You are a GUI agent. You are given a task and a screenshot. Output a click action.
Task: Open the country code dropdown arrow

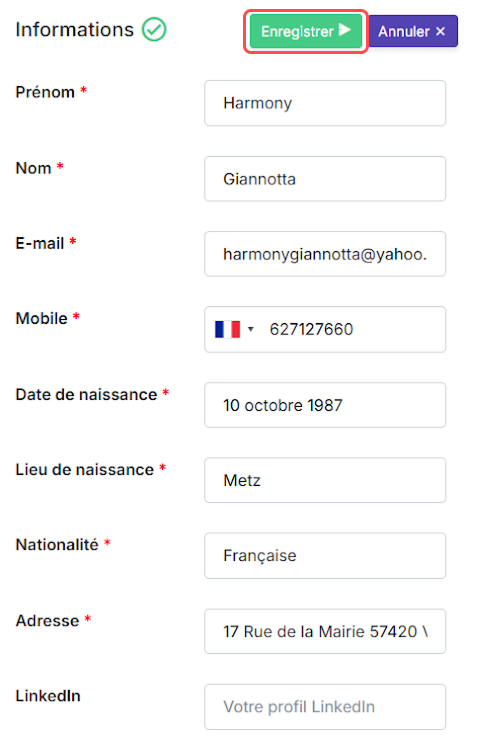click(251, 329)
